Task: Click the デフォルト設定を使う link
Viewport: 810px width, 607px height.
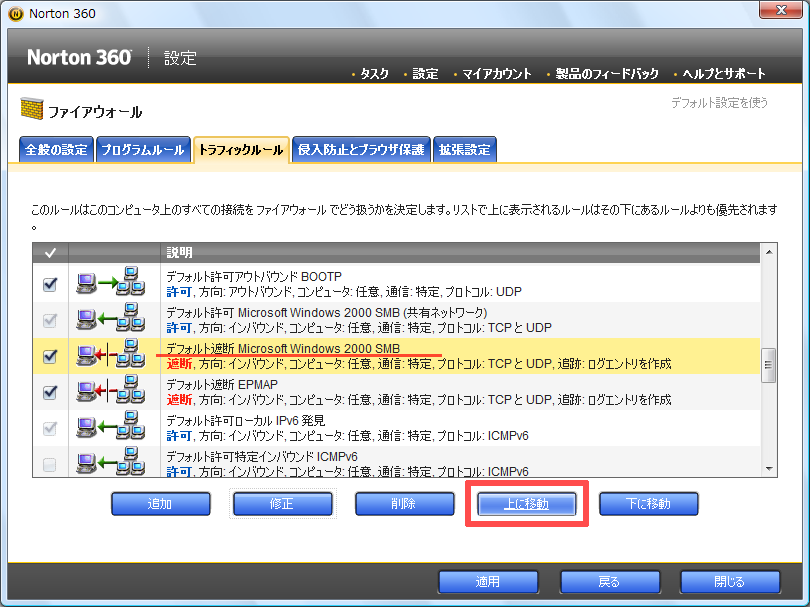Action: point(720,102)
